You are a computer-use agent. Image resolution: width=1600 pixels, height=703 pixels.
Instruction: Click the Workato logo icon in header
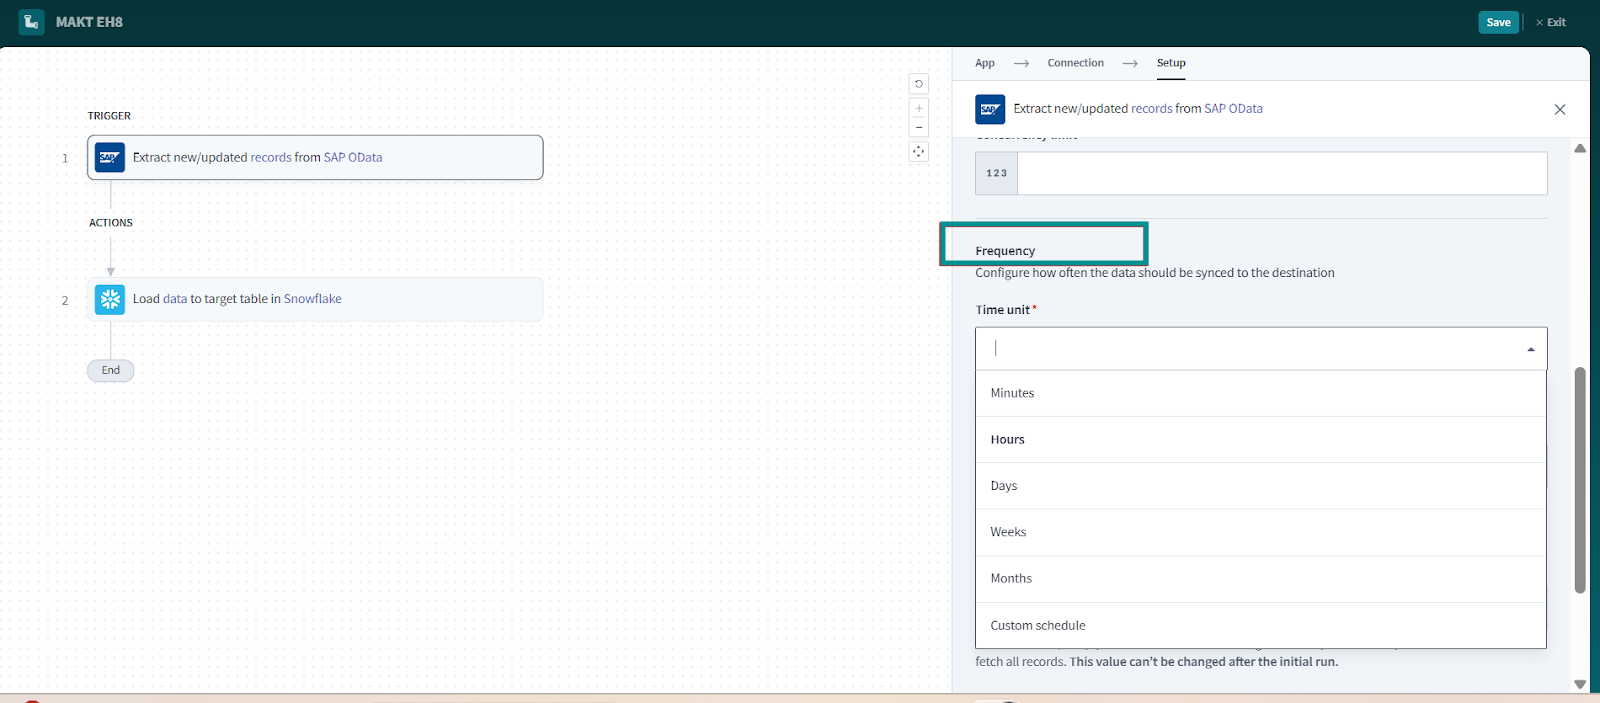(x=32, y=22)
